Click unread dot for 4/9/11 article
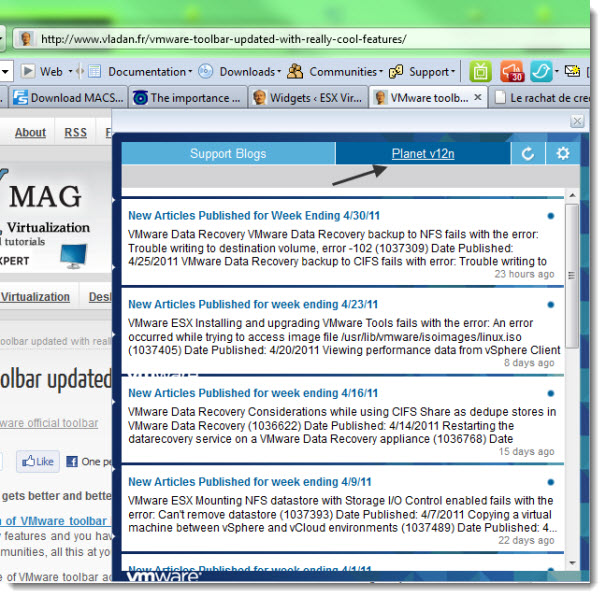 tap(551, 482)
